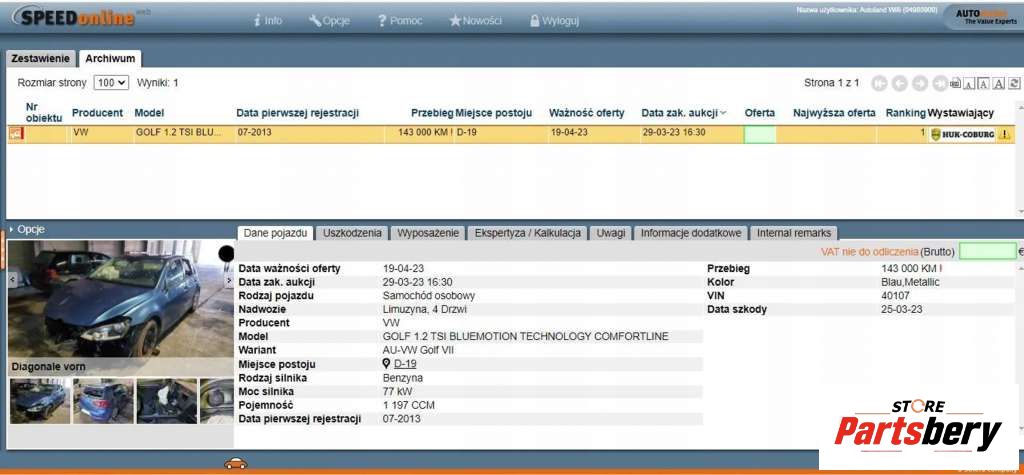This screenshot has height=475, width=1024.
Task: Show next photo with right arrow
Action: click(x=229, y=280)
